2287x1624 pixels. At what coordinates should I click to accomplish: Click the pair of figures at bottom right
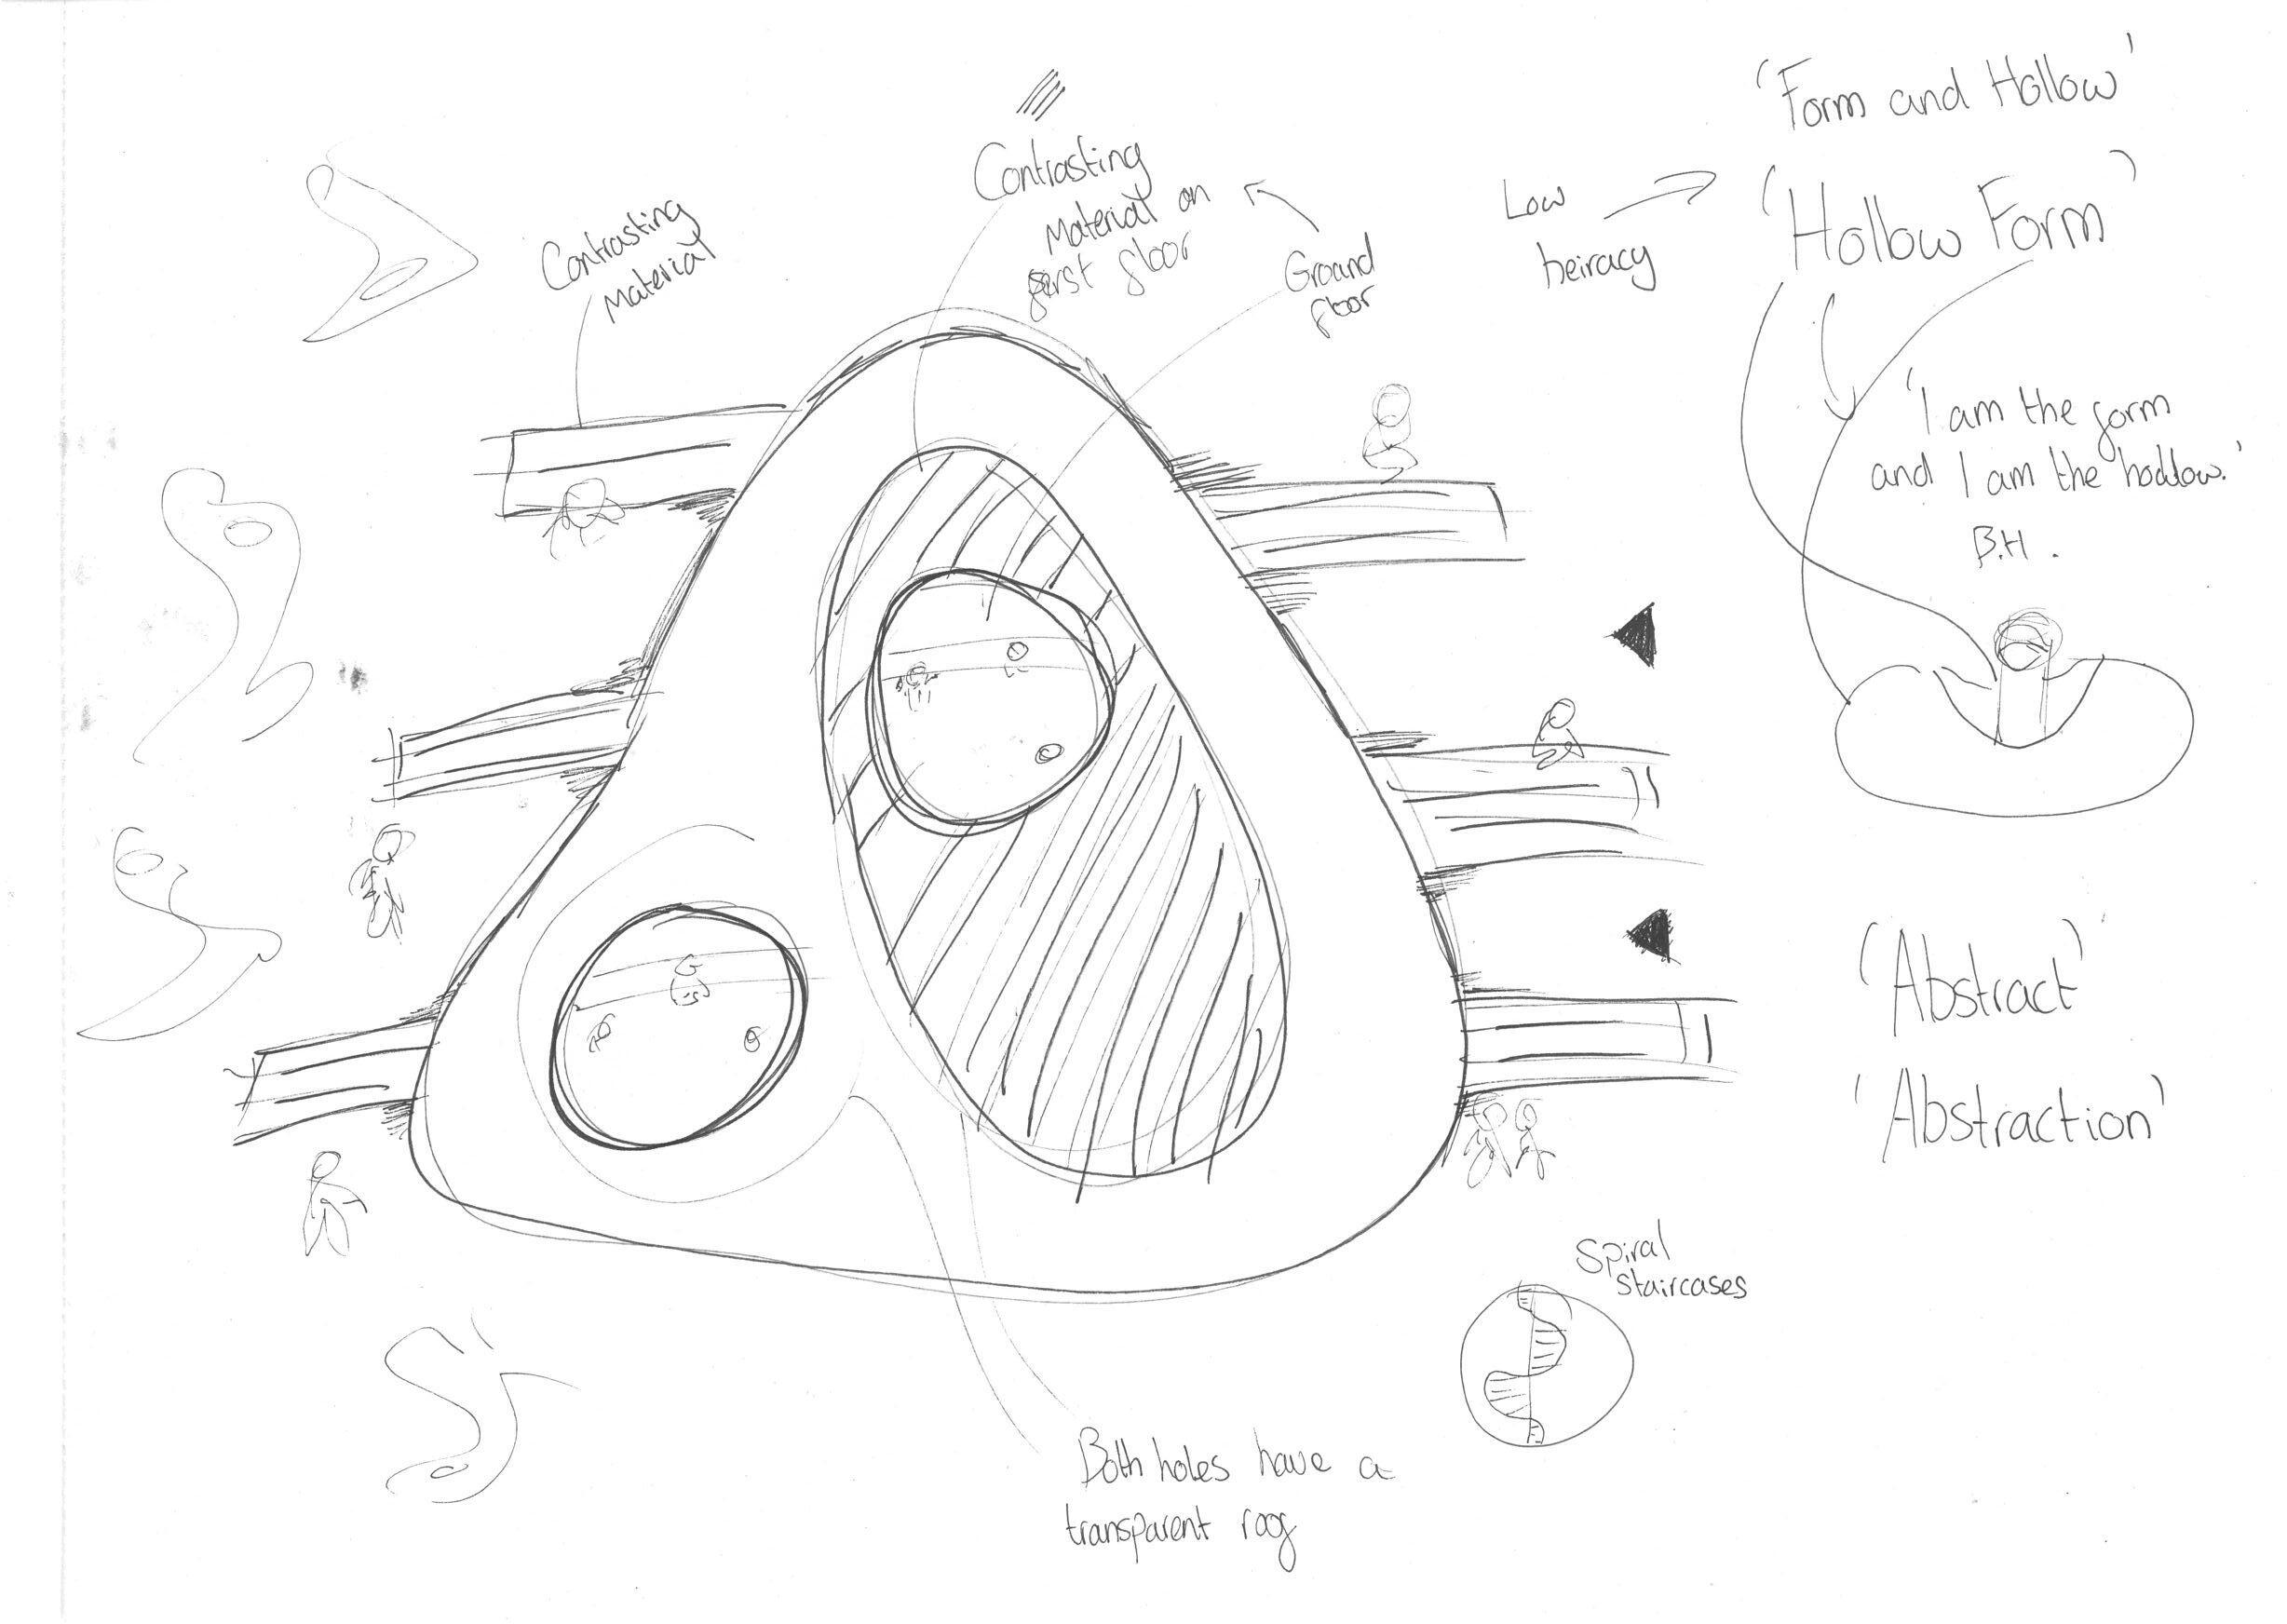(1509, 1141)
